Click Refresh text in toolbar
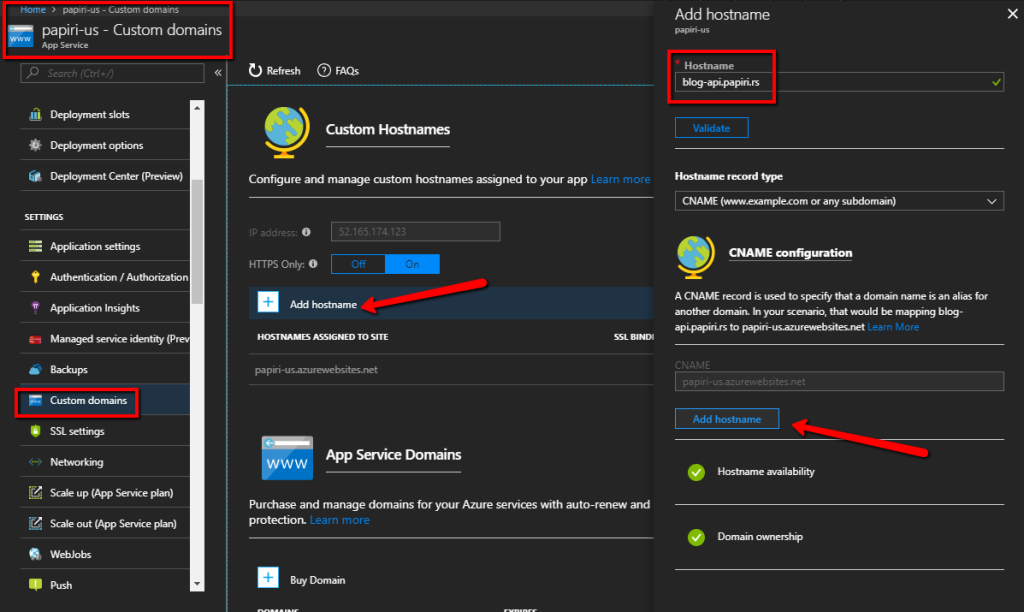The height and width of the screenshot is (612, 1024). click(x=283, y=71)
